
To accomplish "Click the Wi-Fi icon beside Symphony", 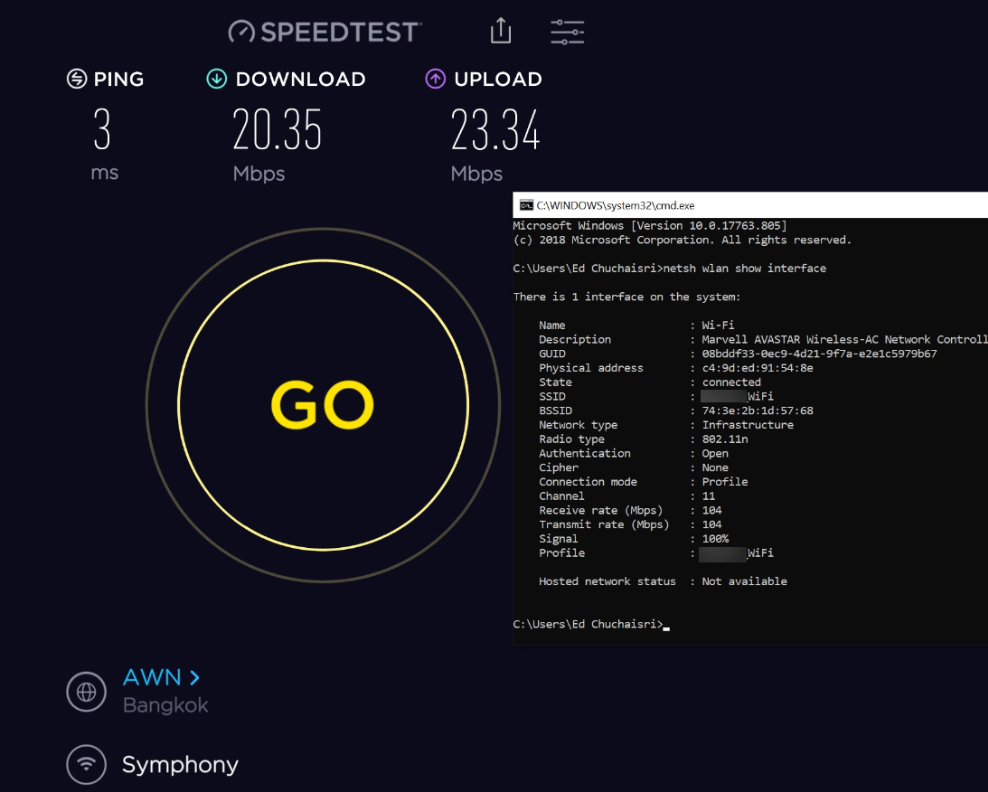I will coord(86,764).
